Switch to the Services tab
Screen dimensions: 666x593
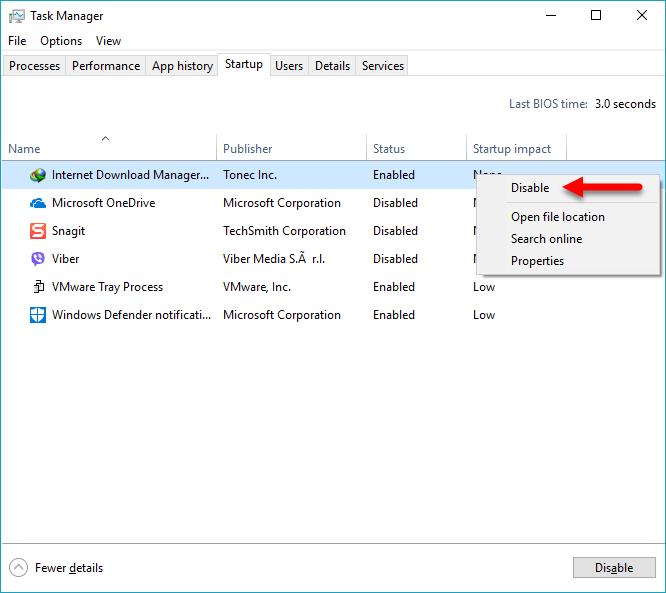[x=383, y=66]
